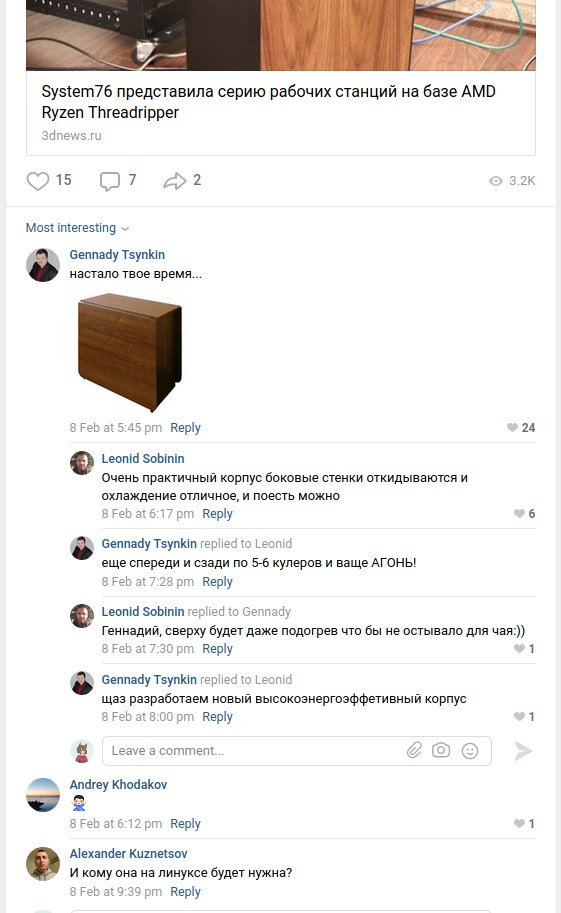Open comments via speech bubble icon
The width and height of the screenshot is (561, 913).
110,181
